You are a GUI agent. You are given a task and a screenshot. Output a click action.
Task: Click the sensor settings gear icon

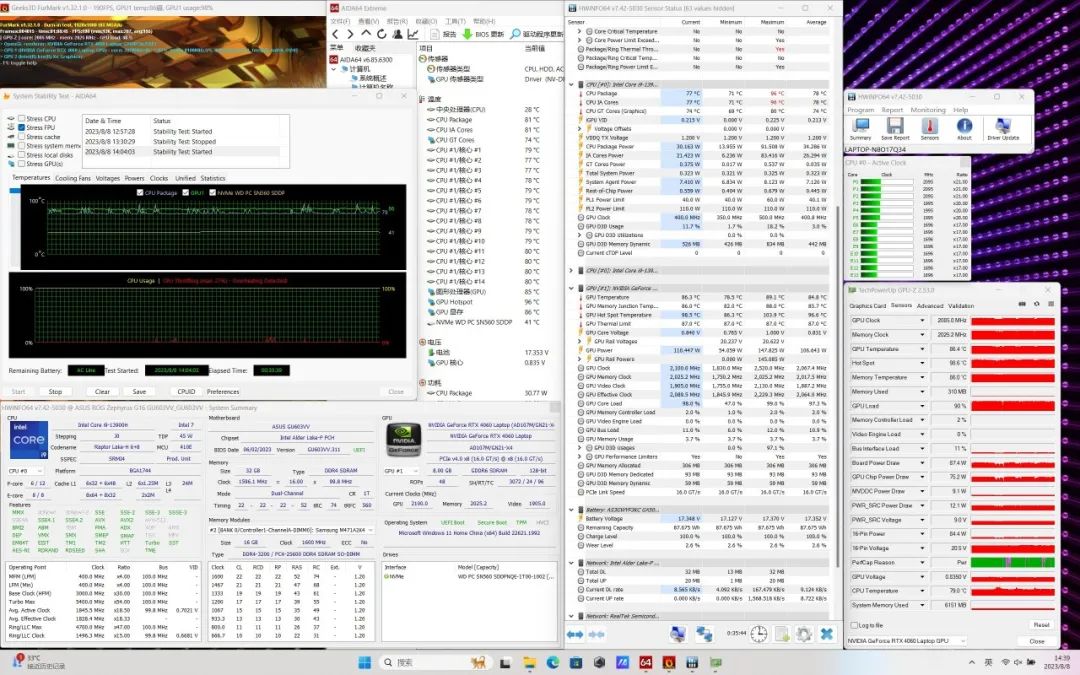coord(804,634)
